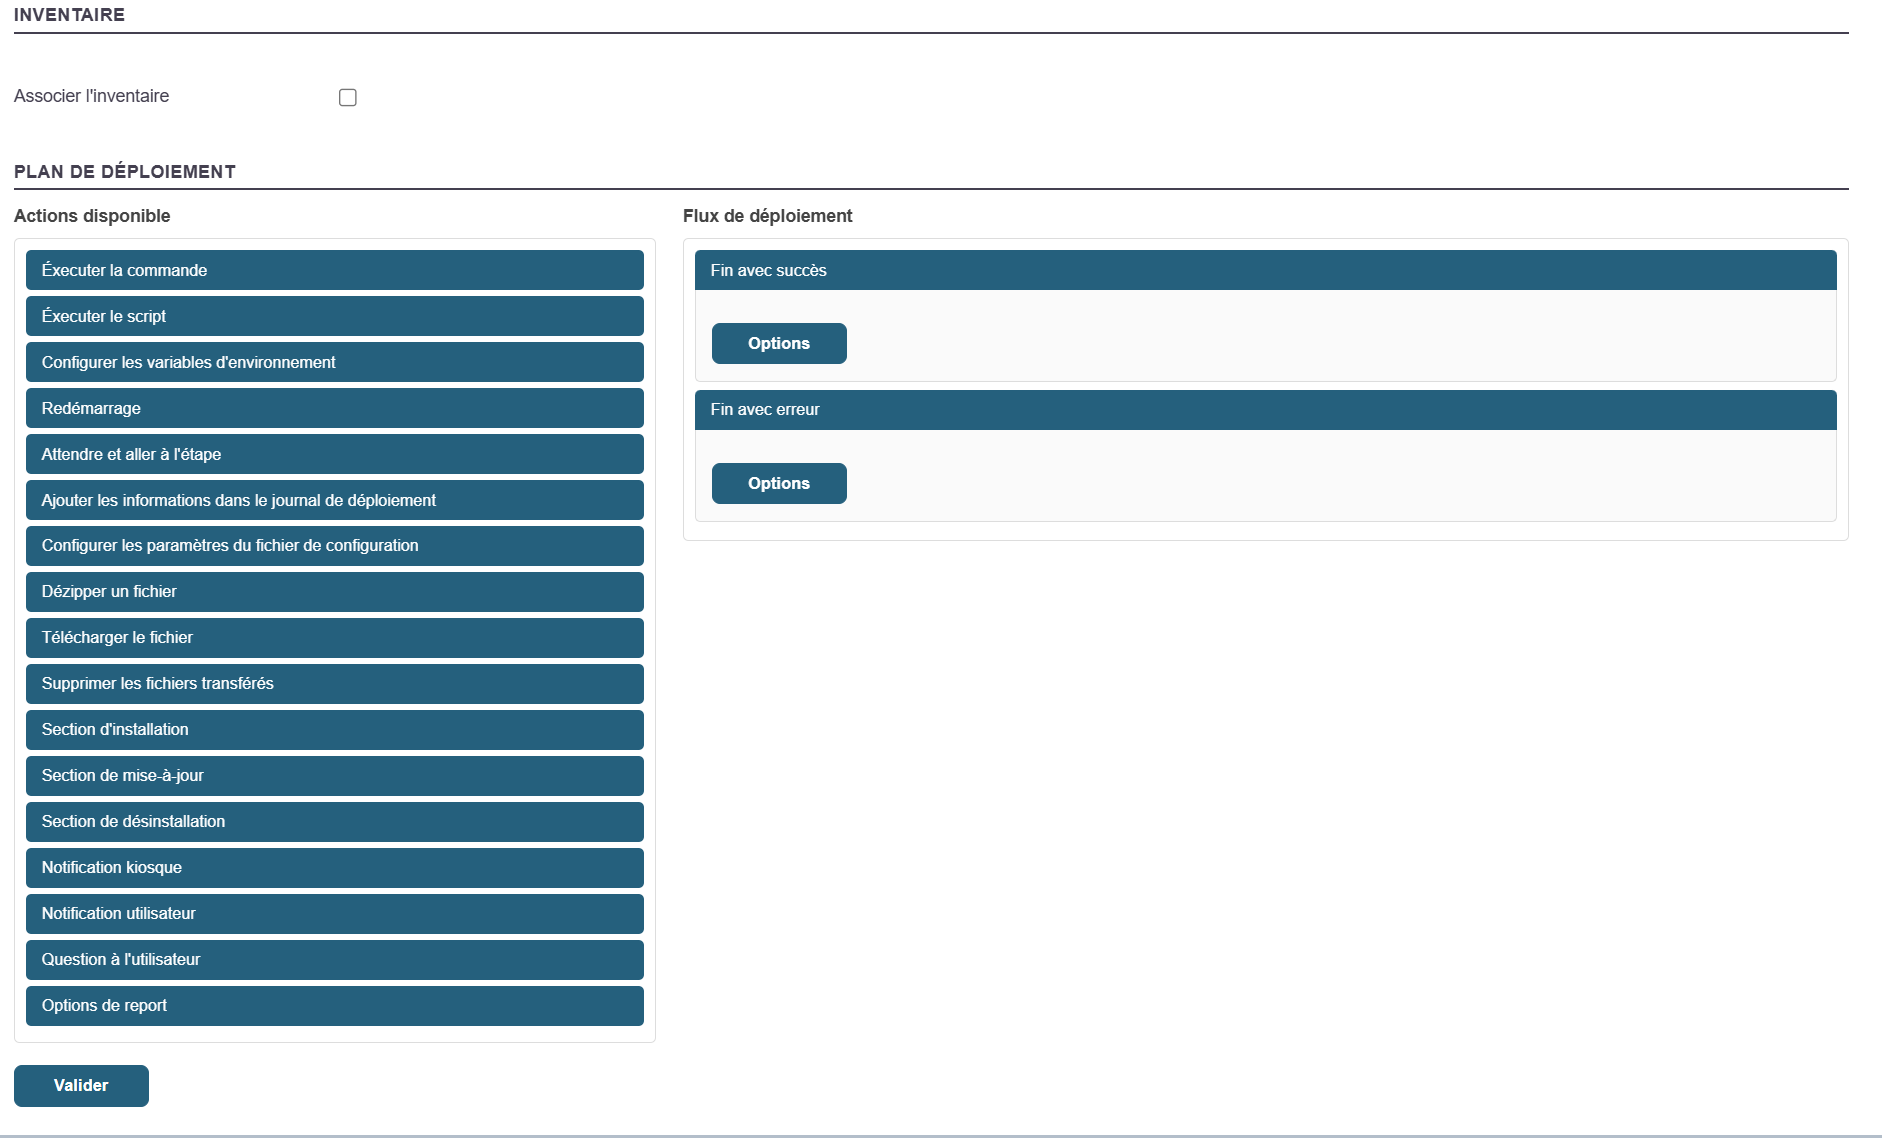Expand the Fin avec erreur header
This screenshot has width=1882, height=1138.
(1265, 410)
